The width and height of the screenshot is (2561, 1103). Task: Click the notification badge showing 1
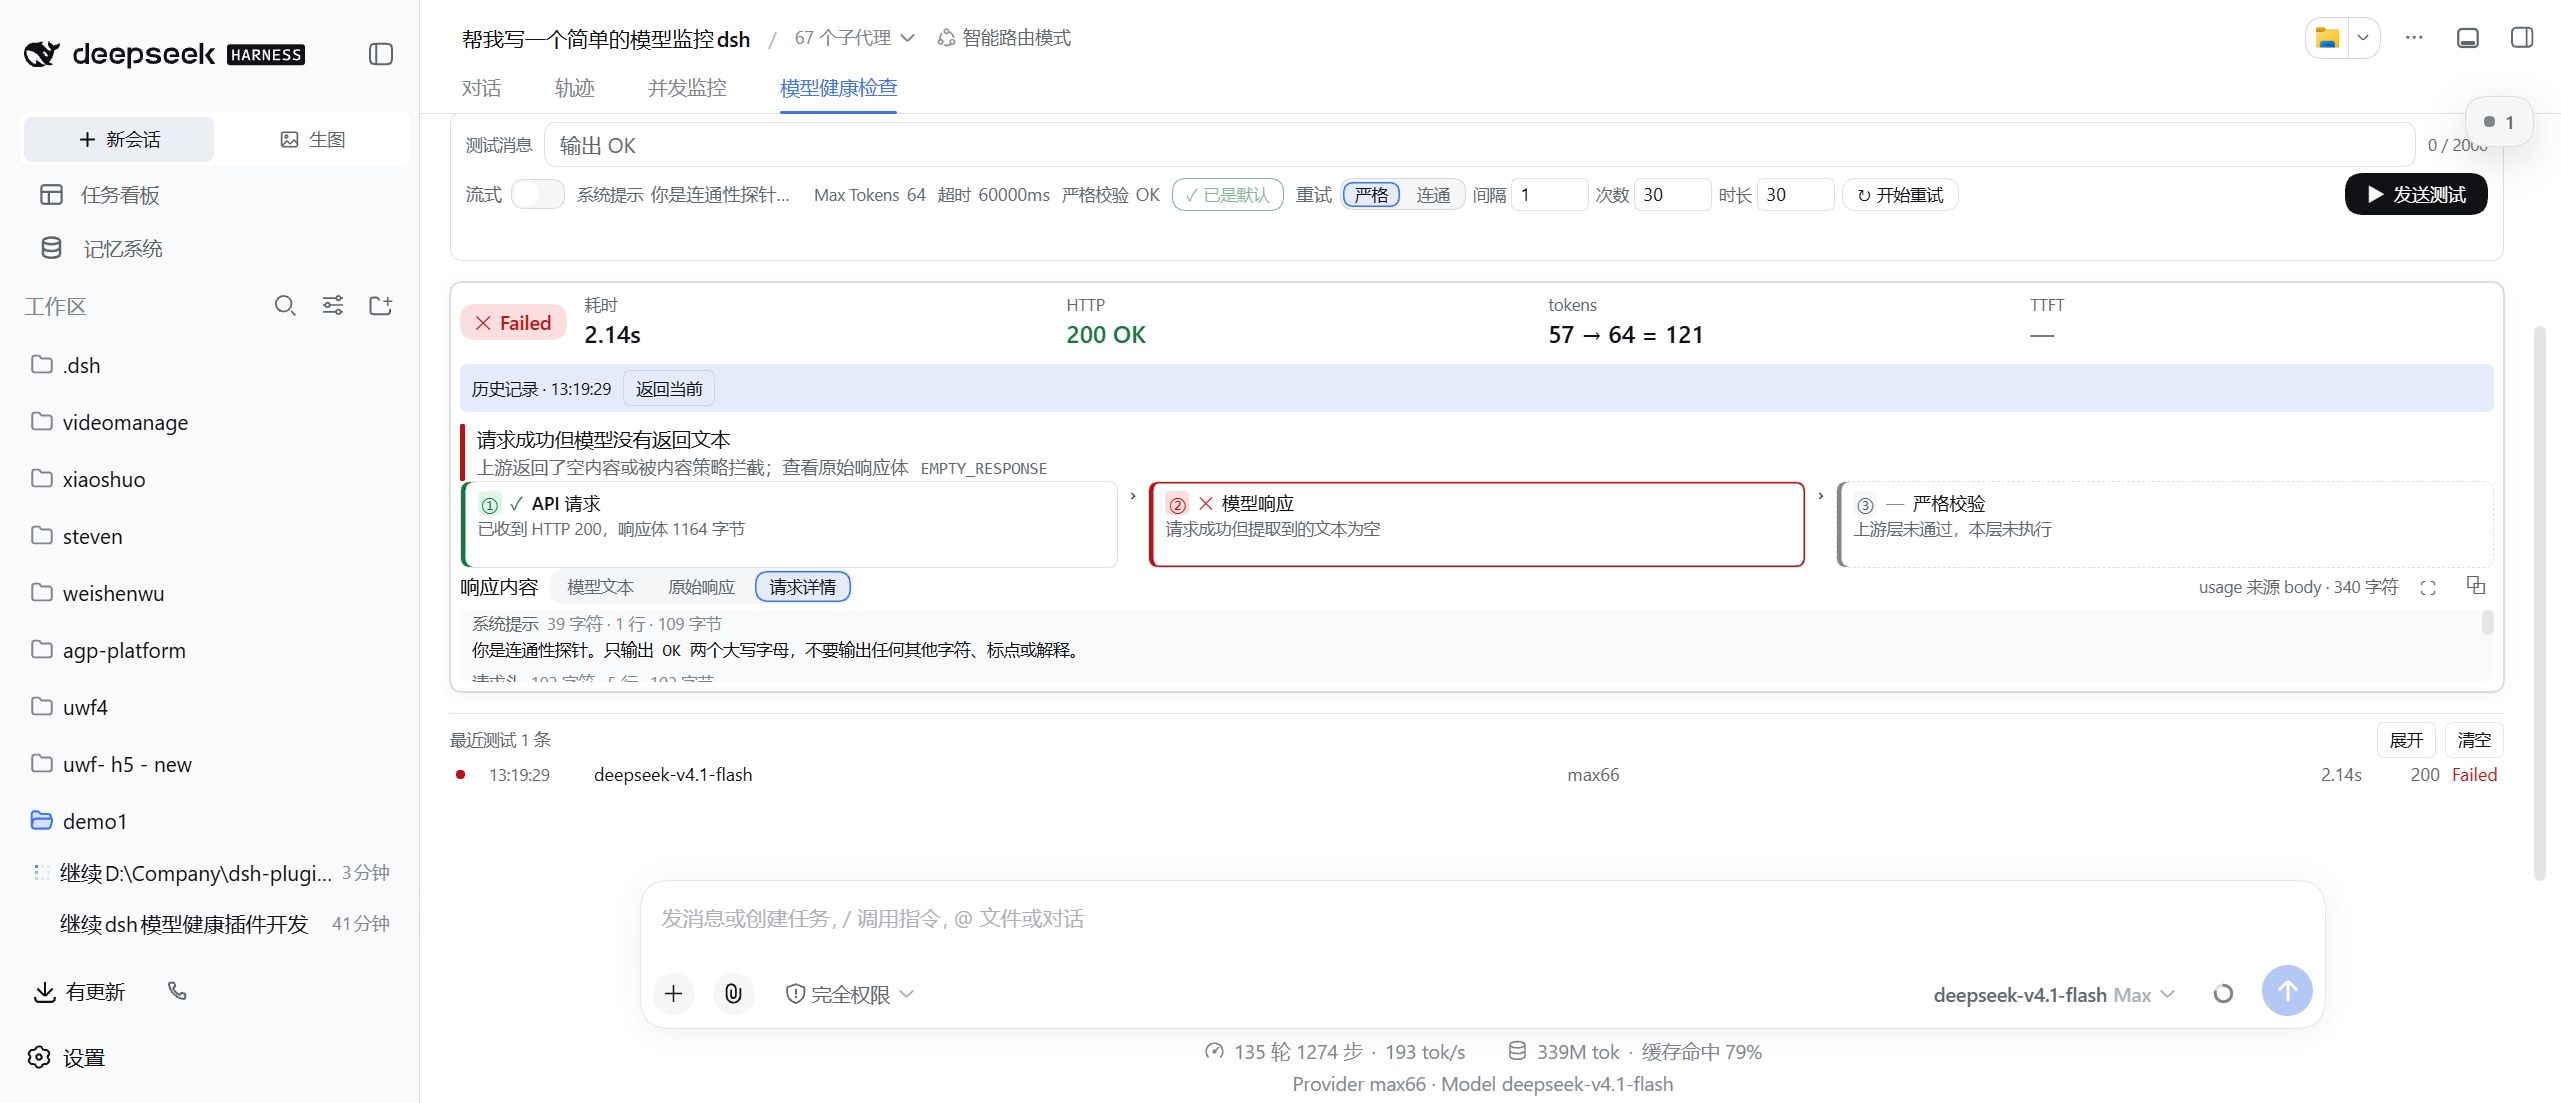(2499, 122)
